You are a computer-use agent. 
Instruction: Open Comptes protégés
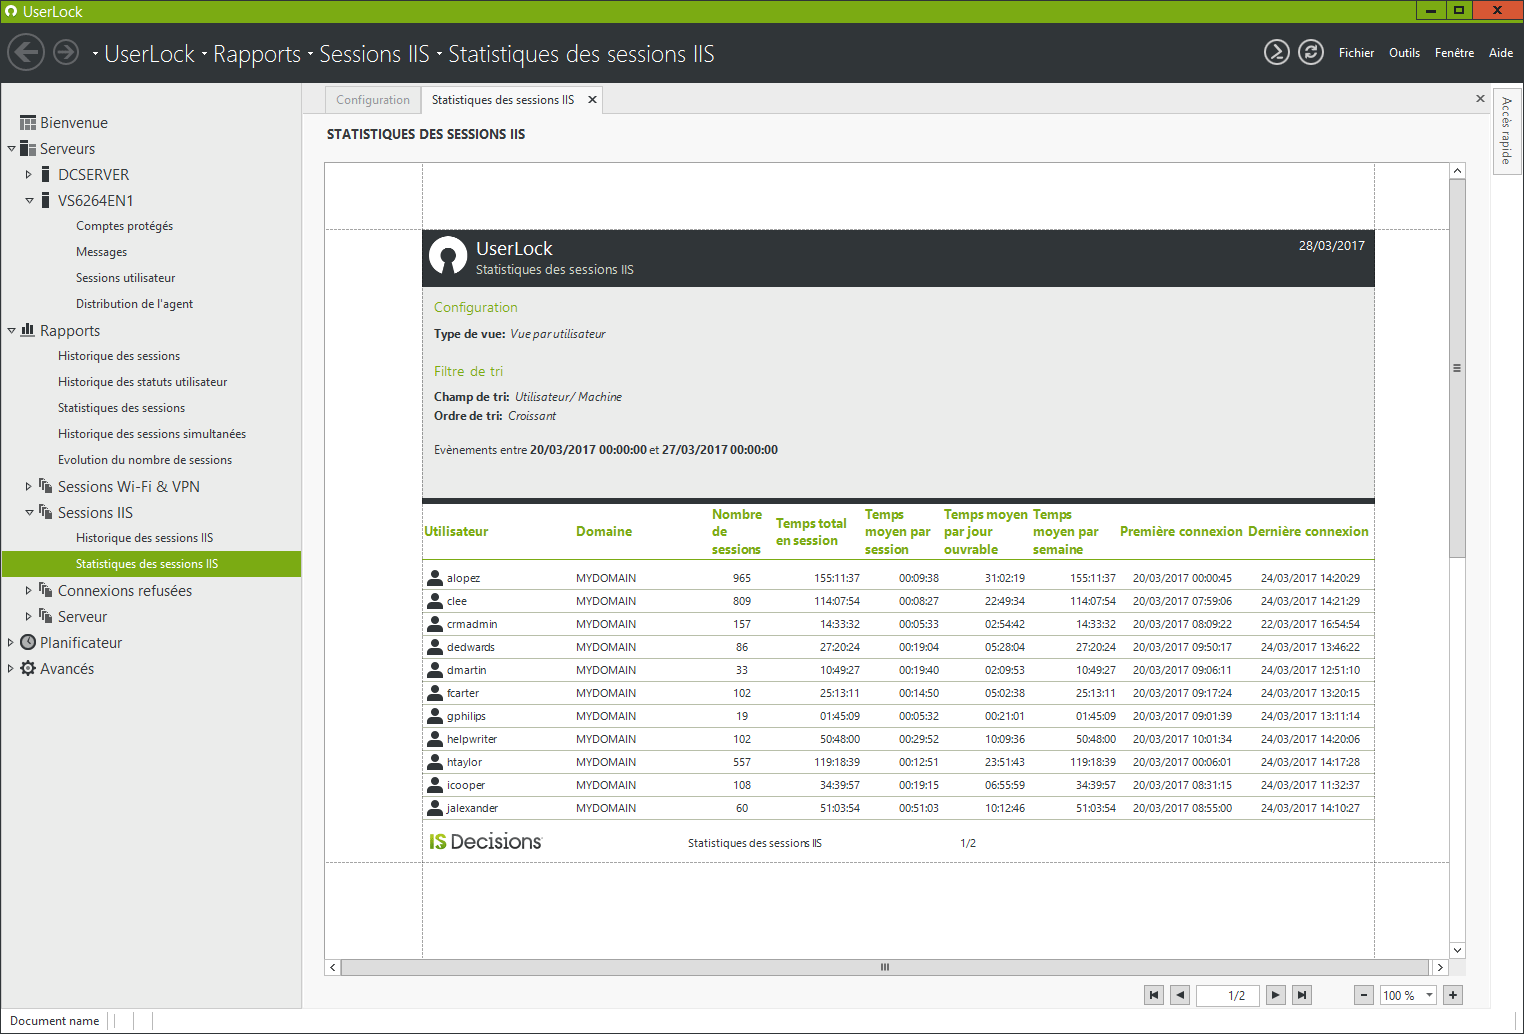124,226
